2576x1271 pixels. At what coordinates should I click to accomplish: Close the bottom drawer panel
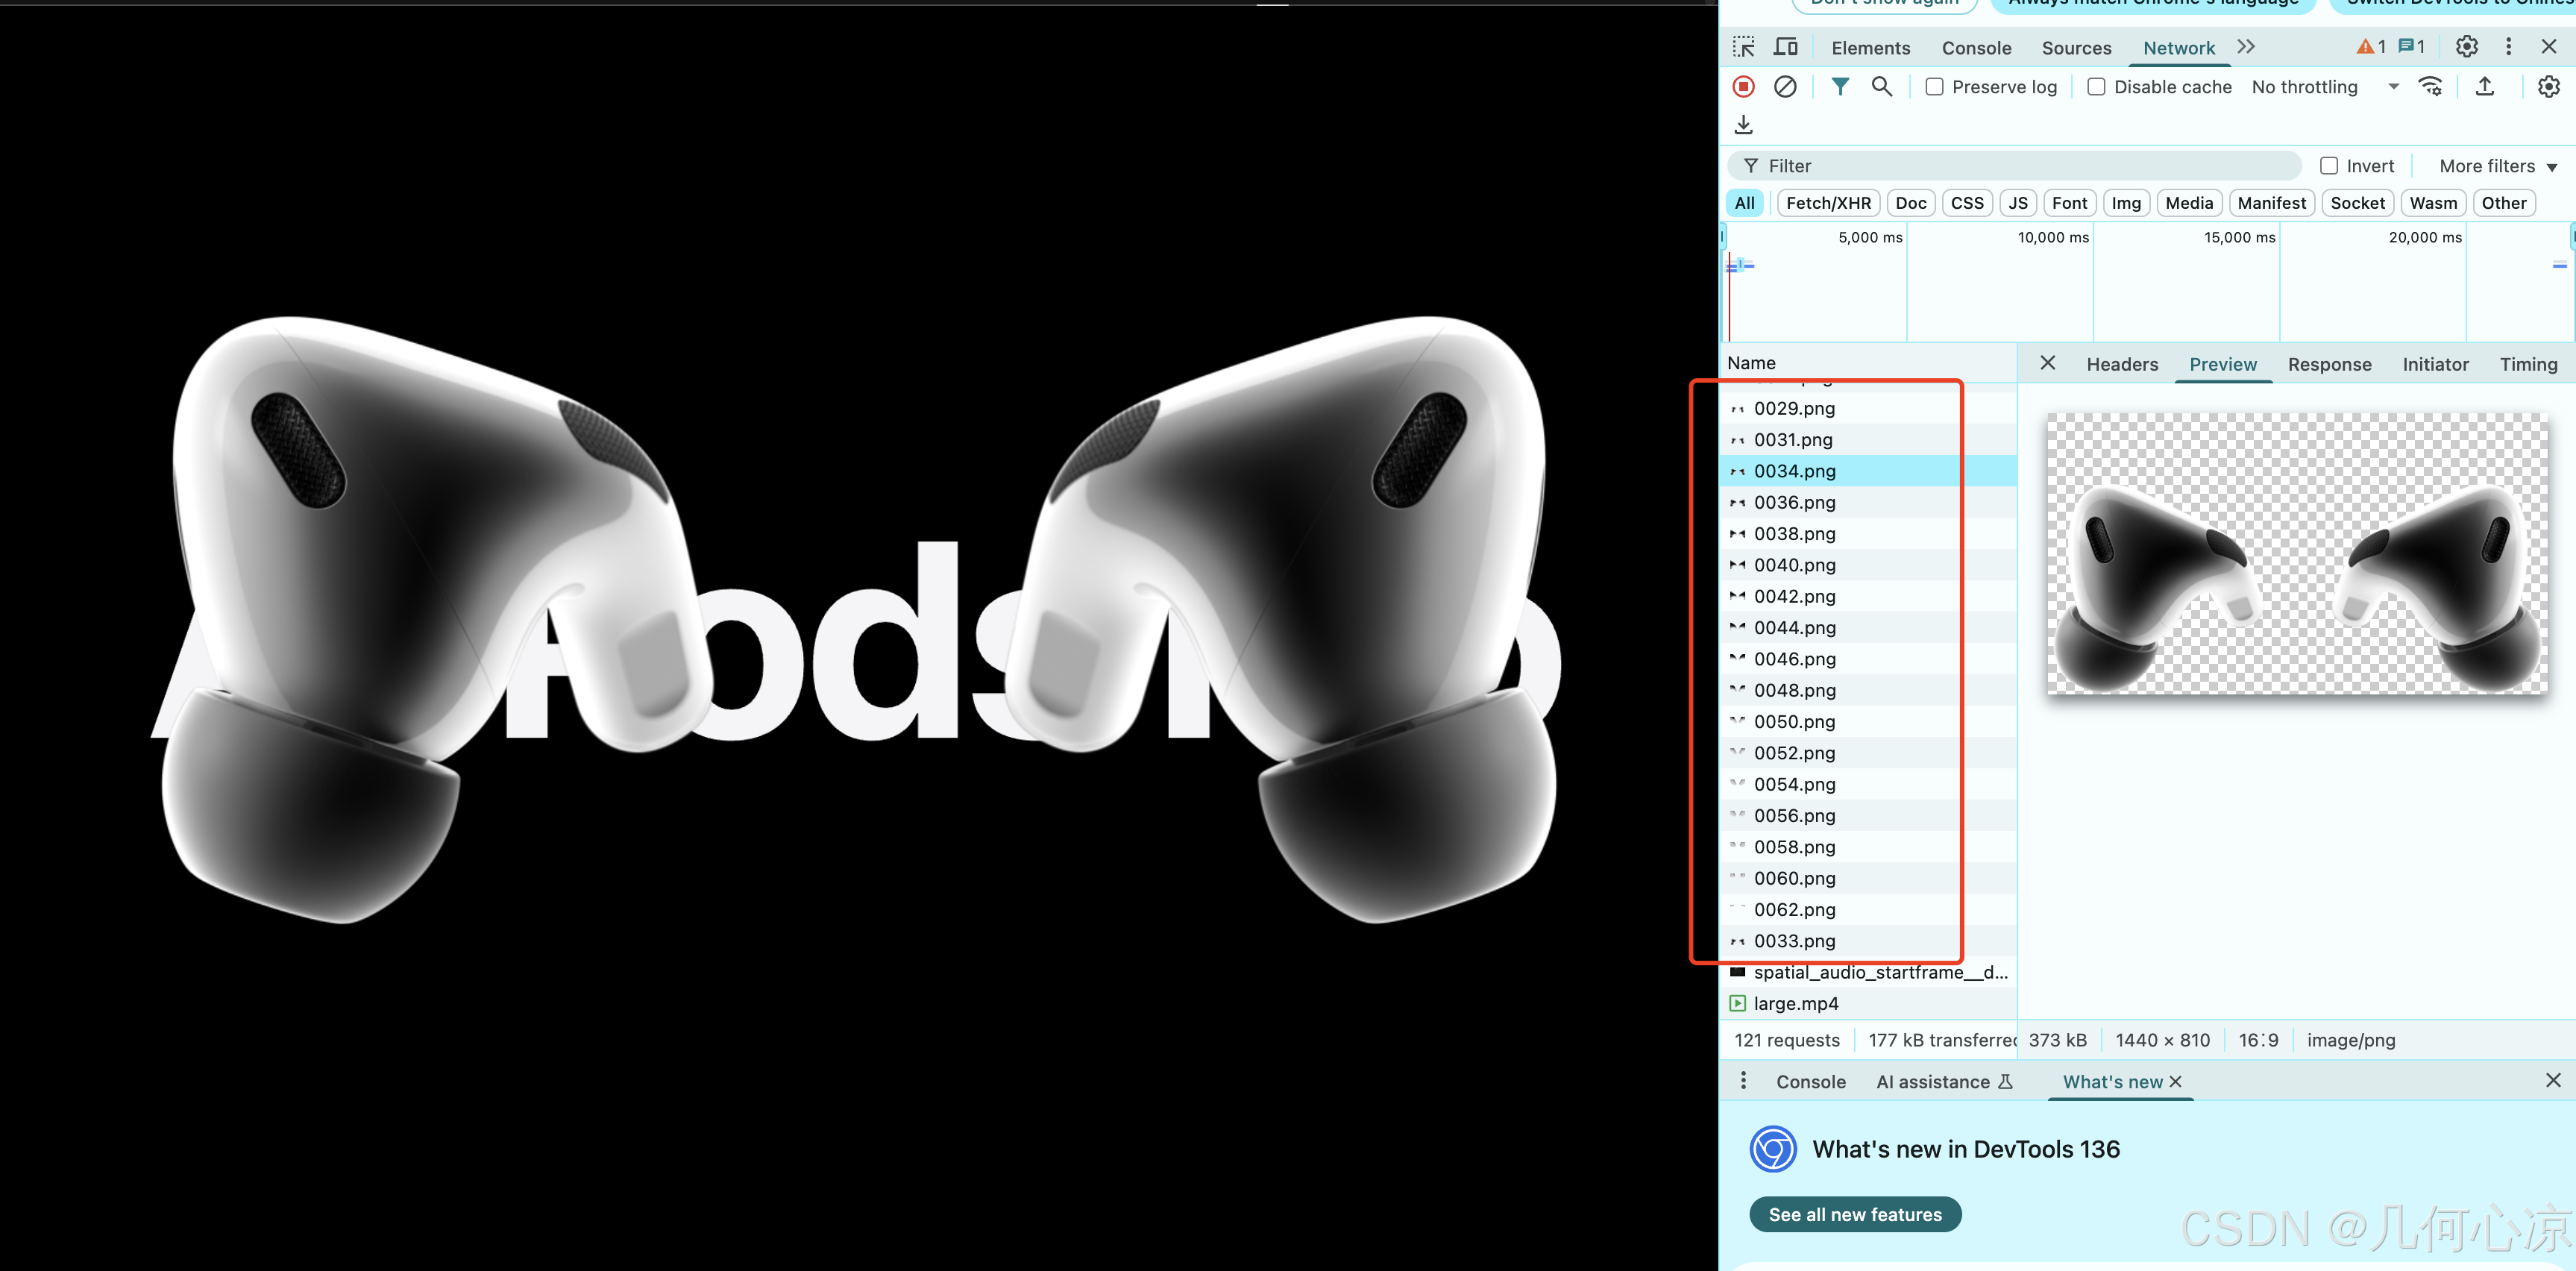2553,1080
